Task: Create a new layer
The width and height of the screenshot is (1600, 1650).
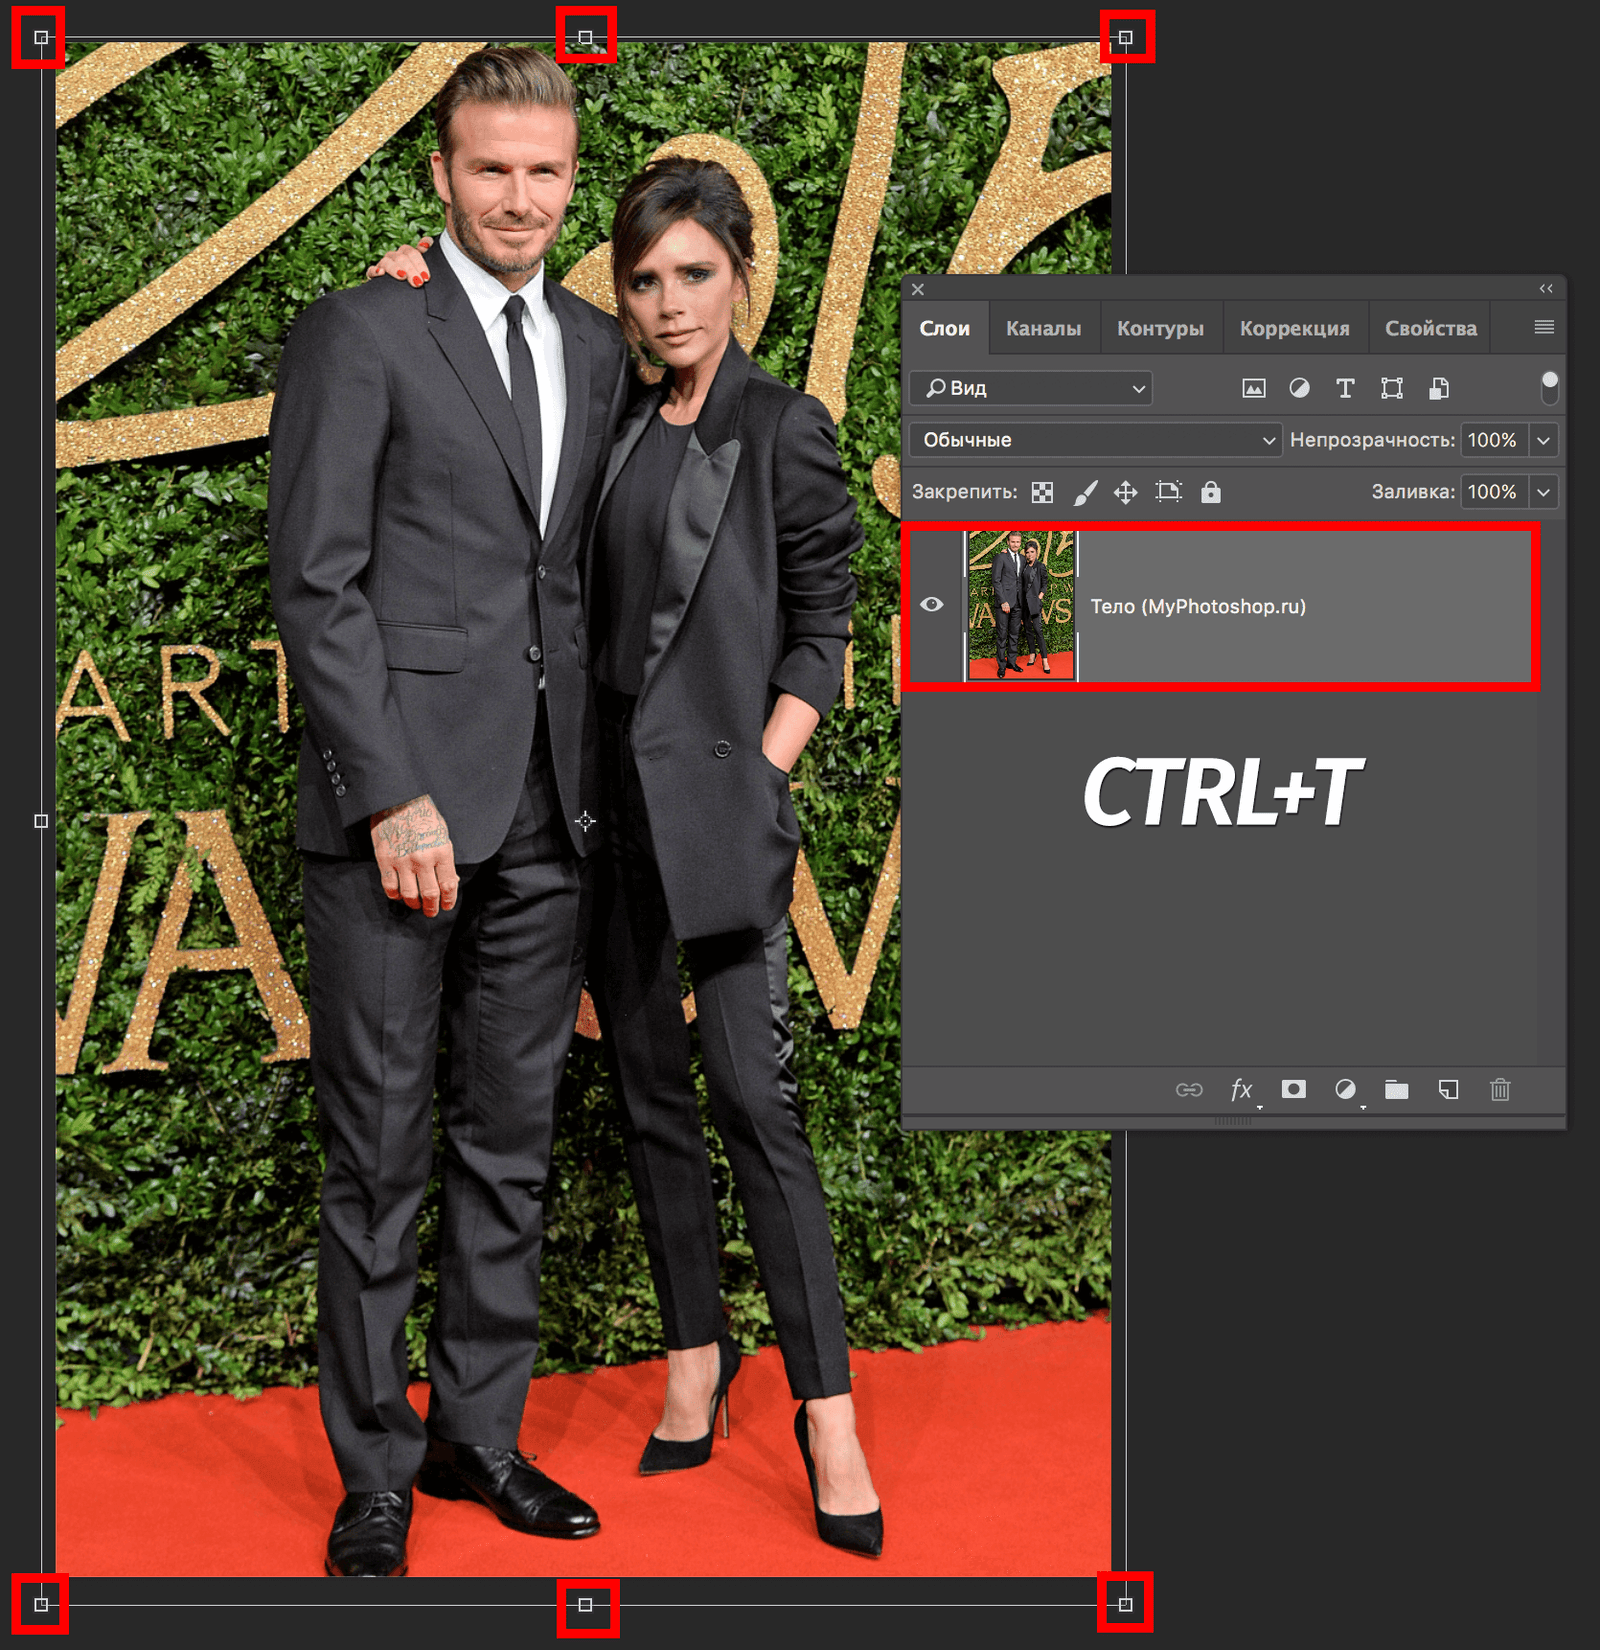Action: 1448,1090
